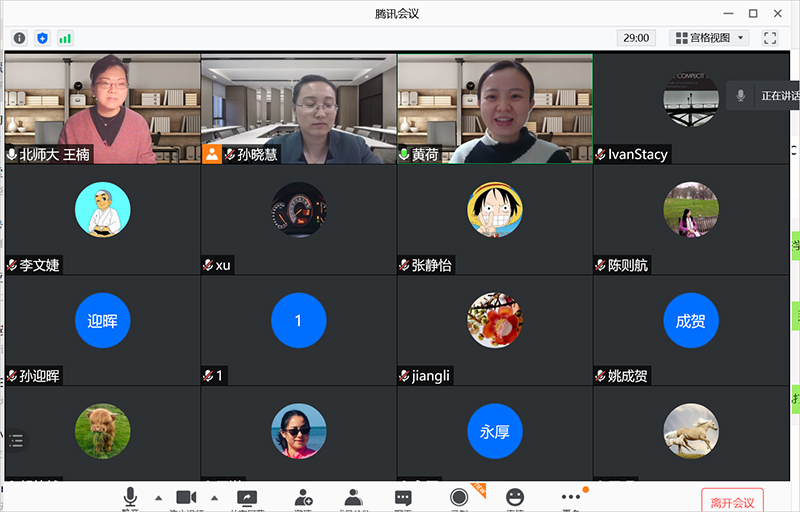Open the invite participants icon

coord(303,498)
